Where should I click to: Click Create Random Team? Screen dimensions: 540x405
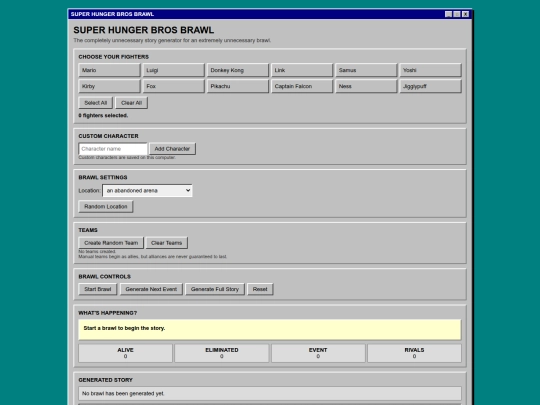coord(111,243)
